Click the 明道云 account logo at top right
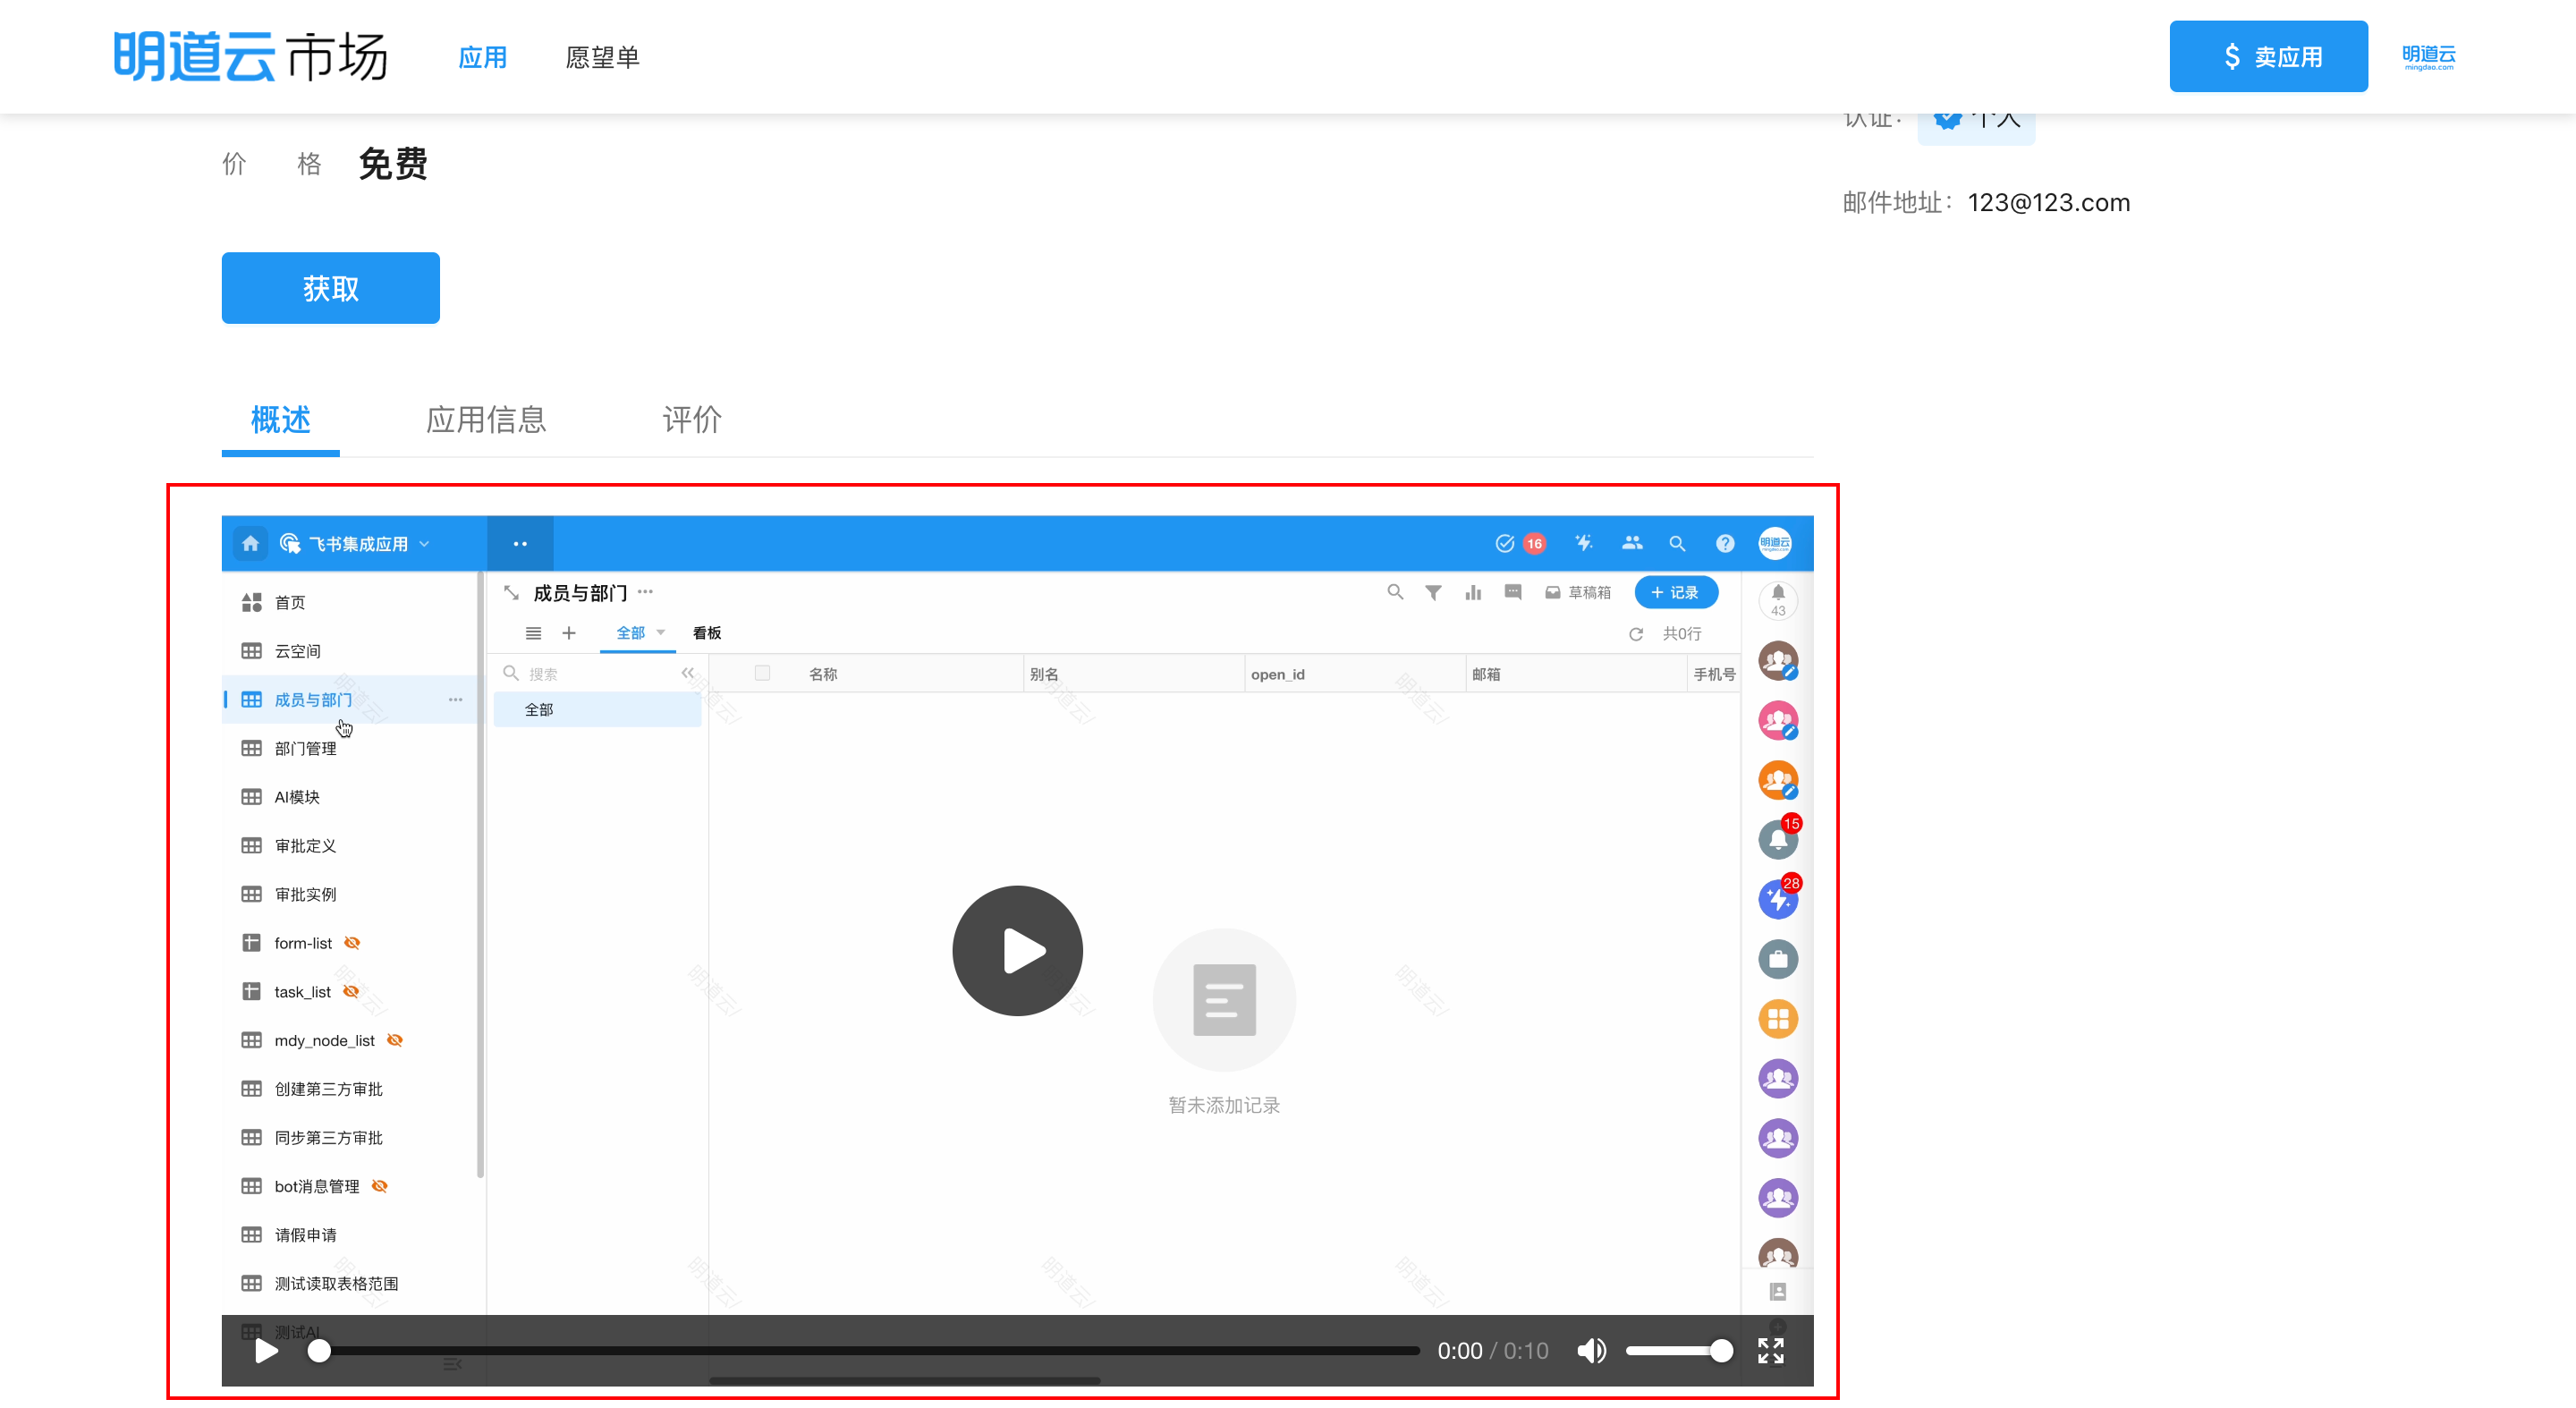This screenshot has width=2576, height=1408. tap(2428, 57)
